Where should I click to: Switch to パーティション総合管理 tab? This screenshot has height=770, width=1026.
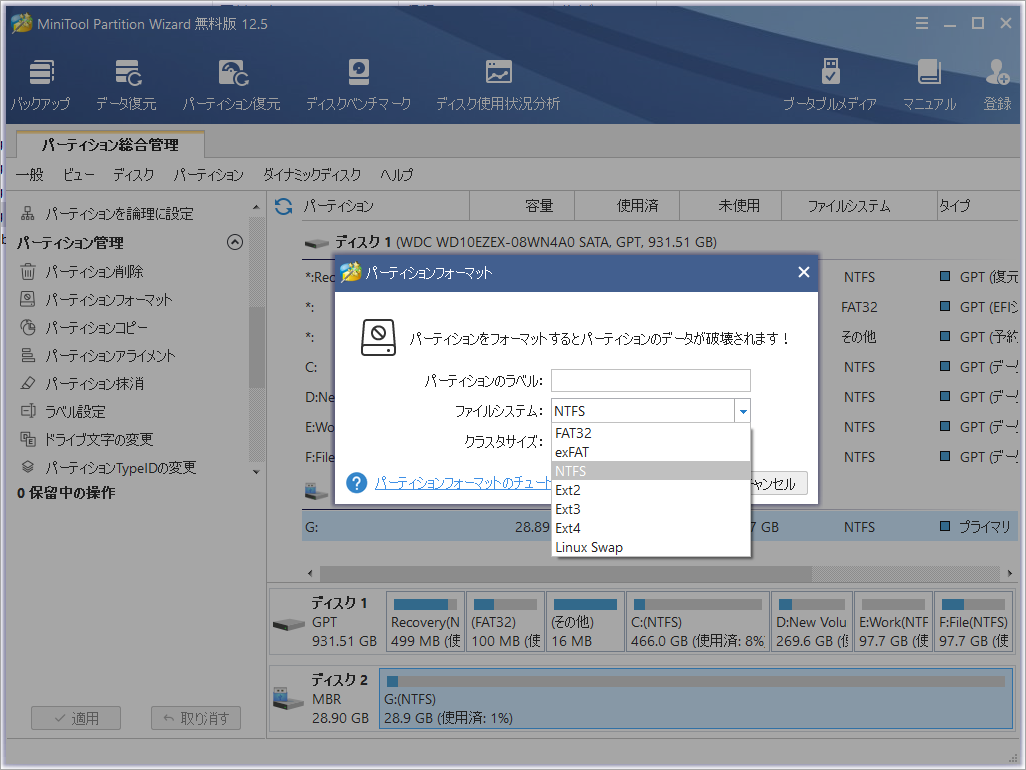coord(109,143)
